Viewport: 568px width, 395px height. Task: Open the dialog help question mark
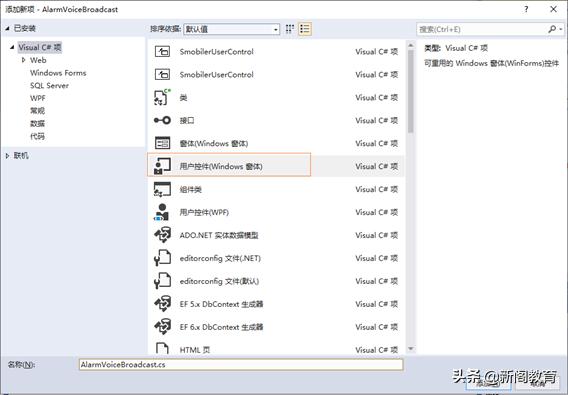pyautogui.click(x=526, y=9)
